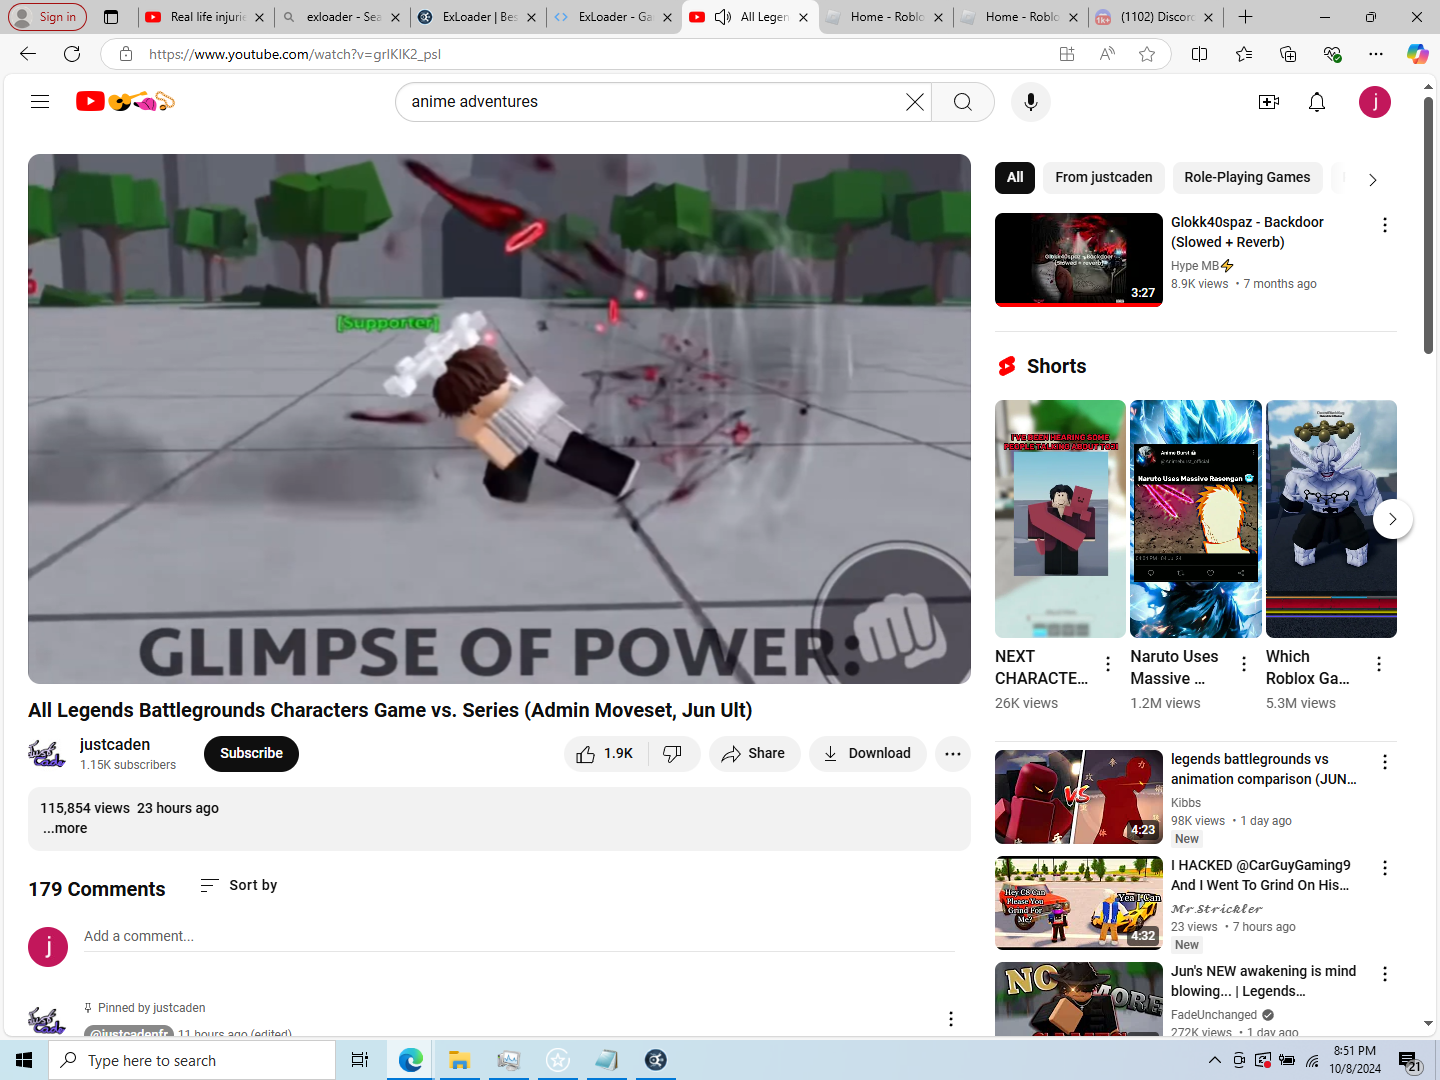Screen dimensions: 1440x1080
Task: Open options for NEXT CHARACTE... short
Action: (1108, 664)
